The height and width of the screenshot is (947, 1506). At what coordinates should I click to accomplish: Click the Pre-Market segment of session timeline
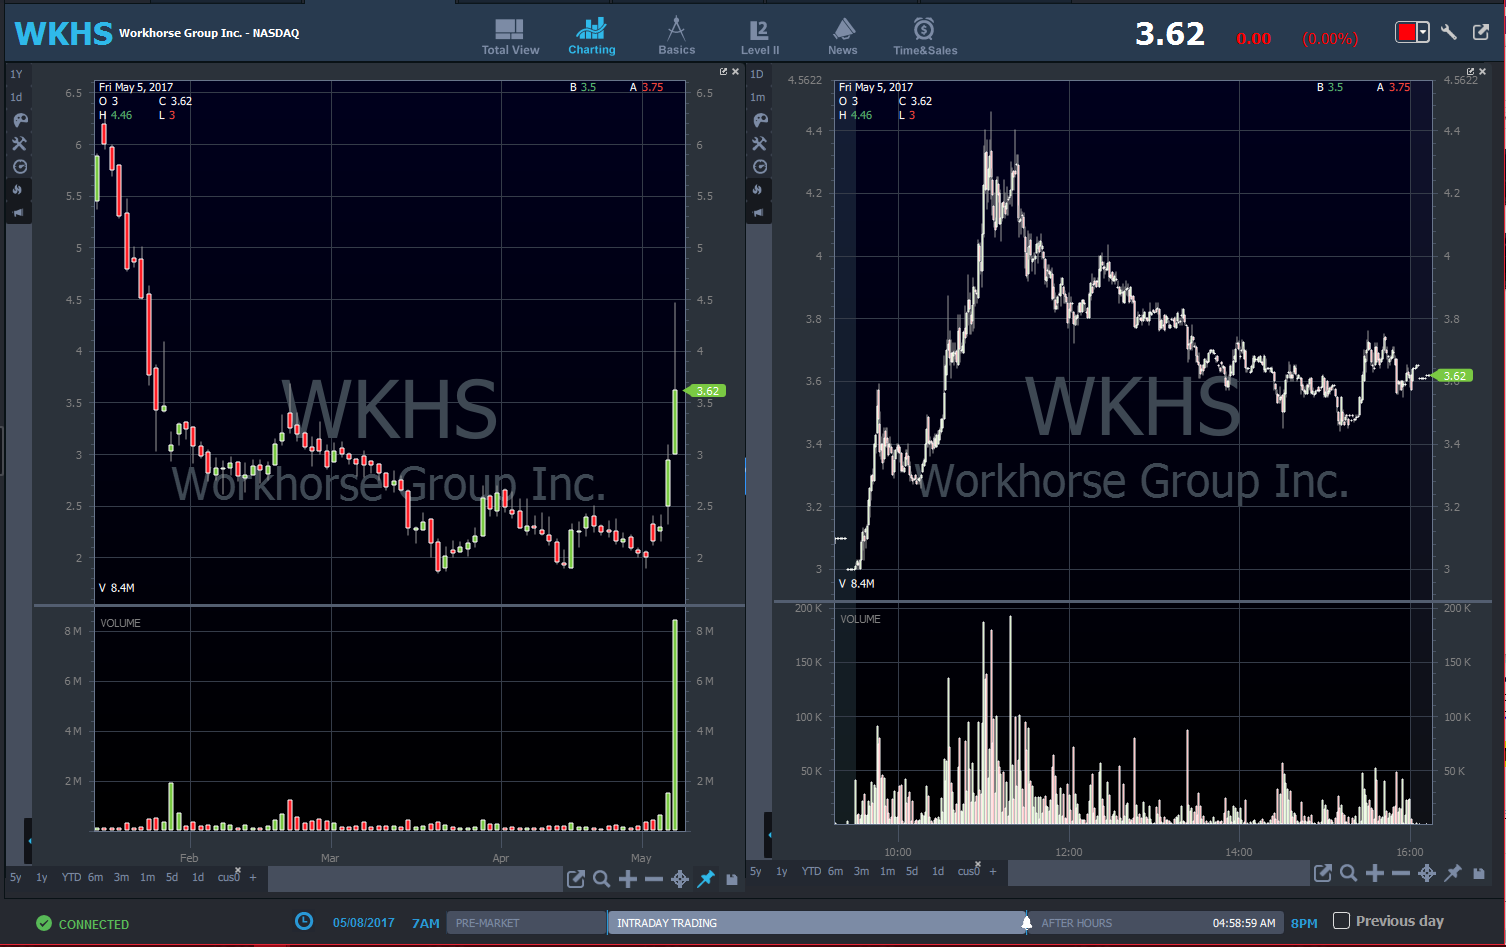(527, 922)
